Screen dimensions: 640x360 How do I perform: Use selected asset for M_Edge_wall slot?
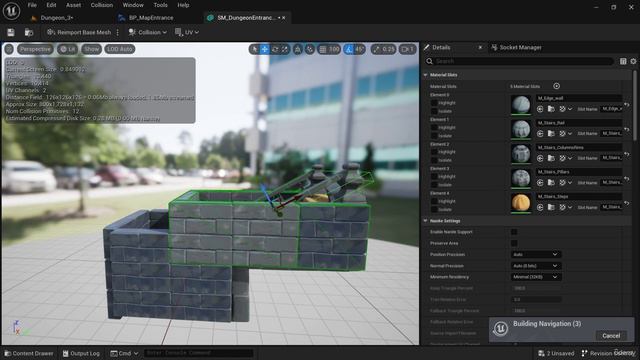tap(540, 109)
